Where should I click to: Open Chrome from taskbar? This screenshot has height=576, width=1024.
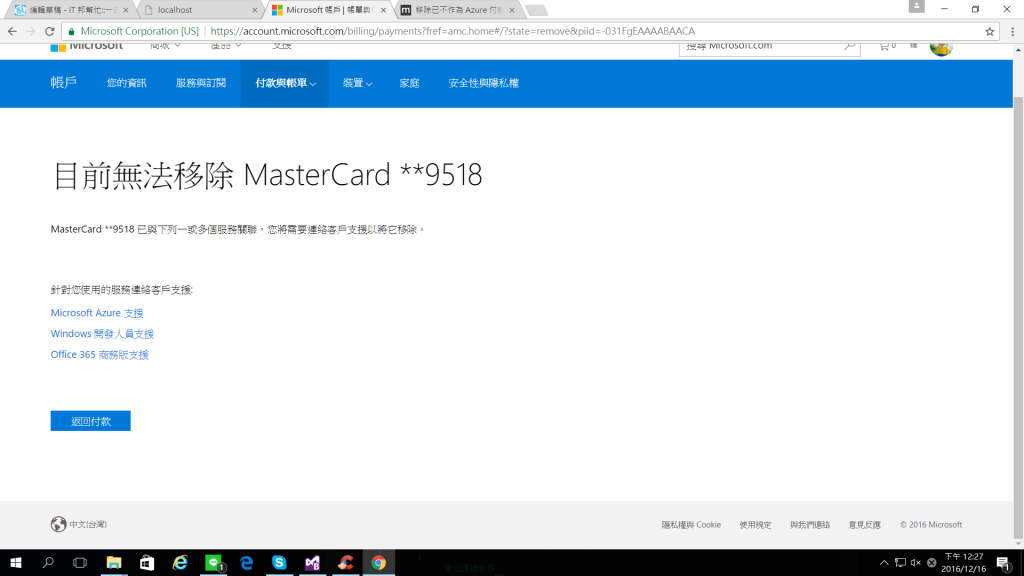tap(379, 562)
